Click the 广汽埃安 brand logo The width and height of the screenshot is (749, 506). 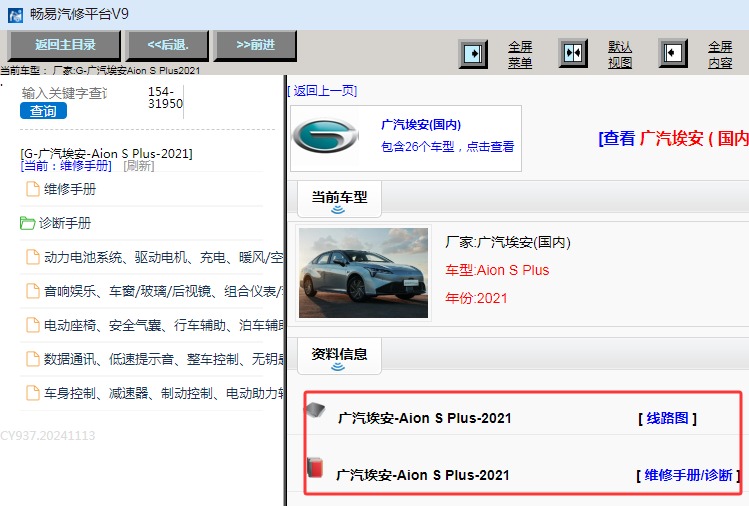pyautogui.click(x=325, y=135)
